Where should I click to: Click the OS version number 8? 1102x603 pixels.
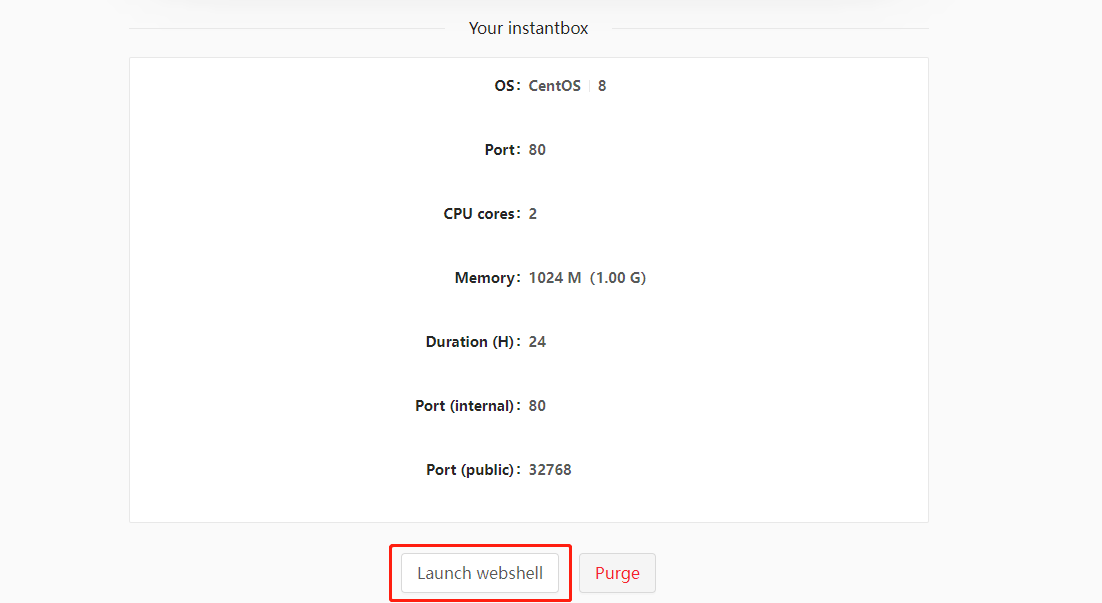pos(602,85)
